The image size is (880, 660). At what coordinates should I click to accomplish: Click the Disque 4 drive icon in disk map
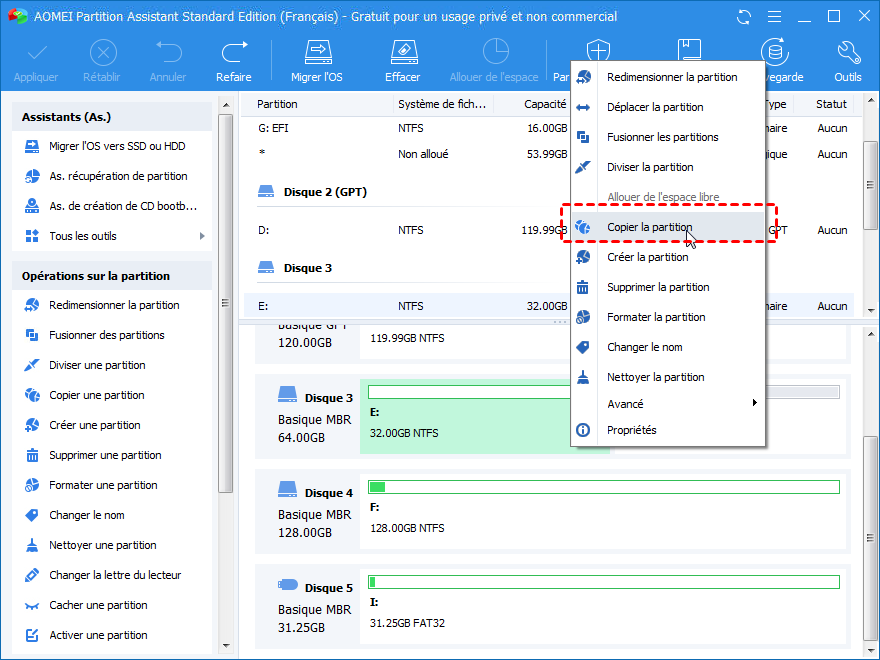click(287, 489)
